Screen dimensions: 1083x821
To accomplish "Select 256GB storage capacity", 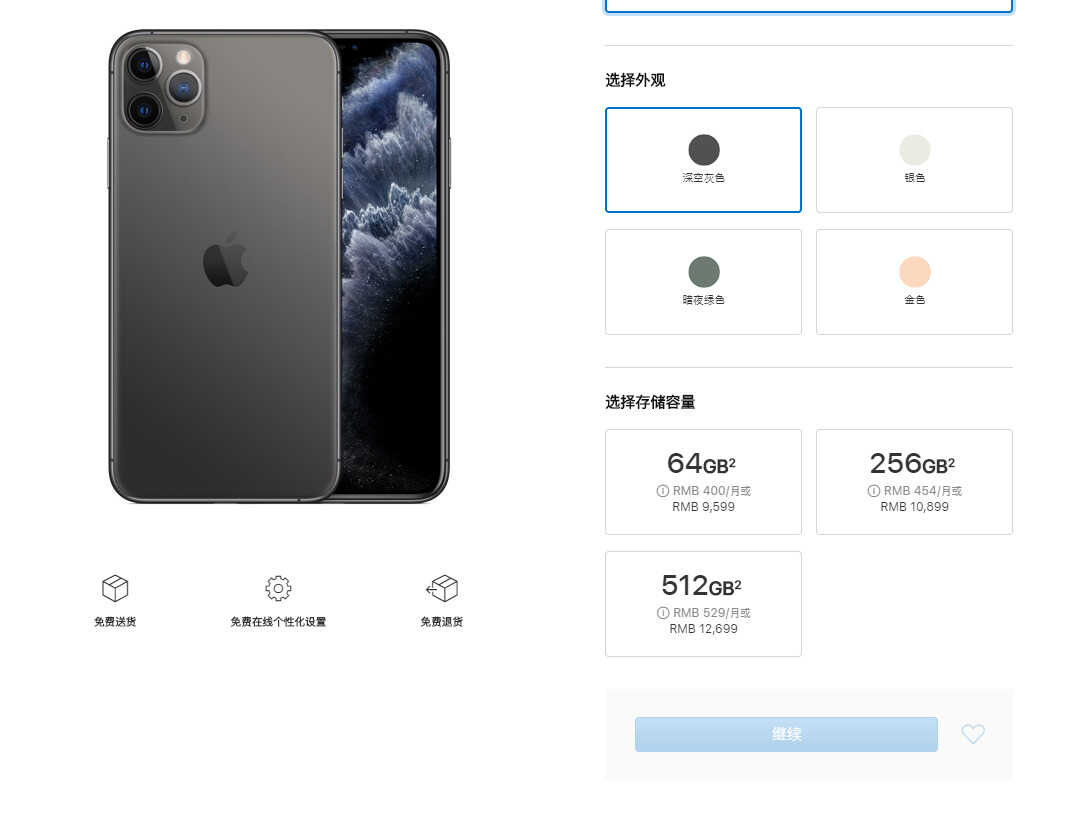I will click(914, 482).
